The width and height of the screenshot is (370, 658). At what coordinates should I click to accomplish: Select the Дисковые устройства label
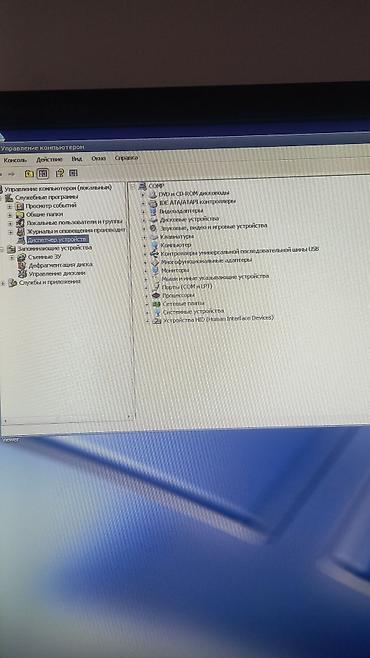[189, 219]
